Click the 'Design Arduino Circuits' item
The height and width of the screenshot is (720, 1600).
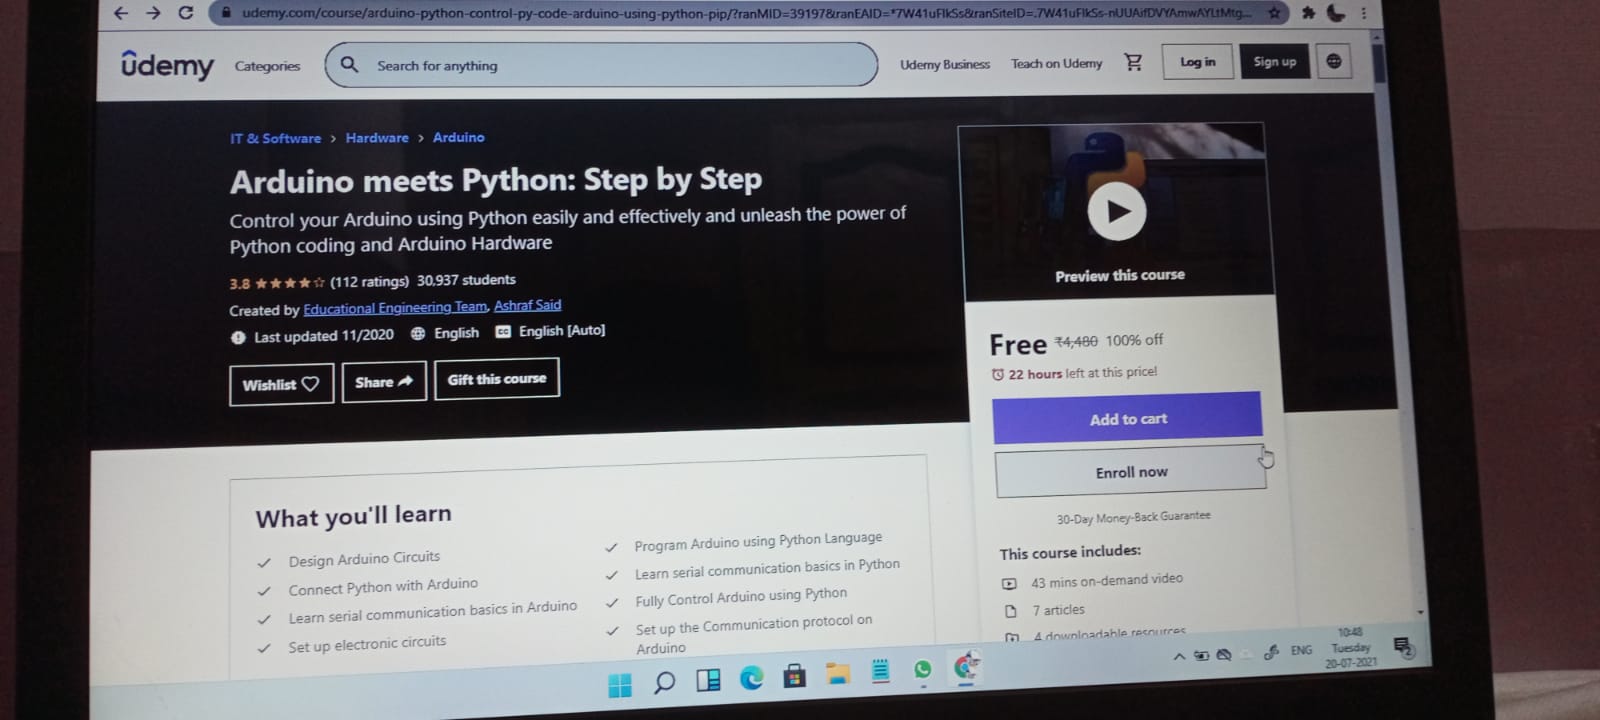(364, 558)
